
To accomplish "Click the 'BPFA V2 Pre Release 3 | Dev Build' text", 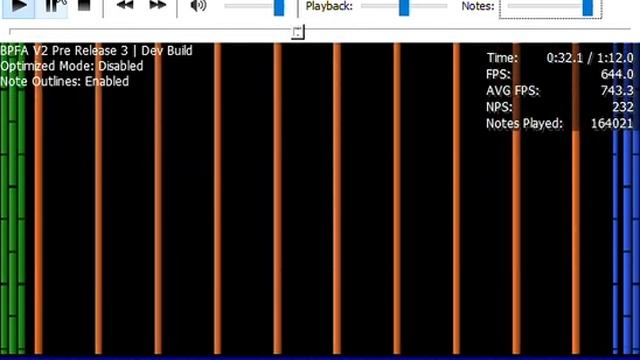I will coord(96,51).
